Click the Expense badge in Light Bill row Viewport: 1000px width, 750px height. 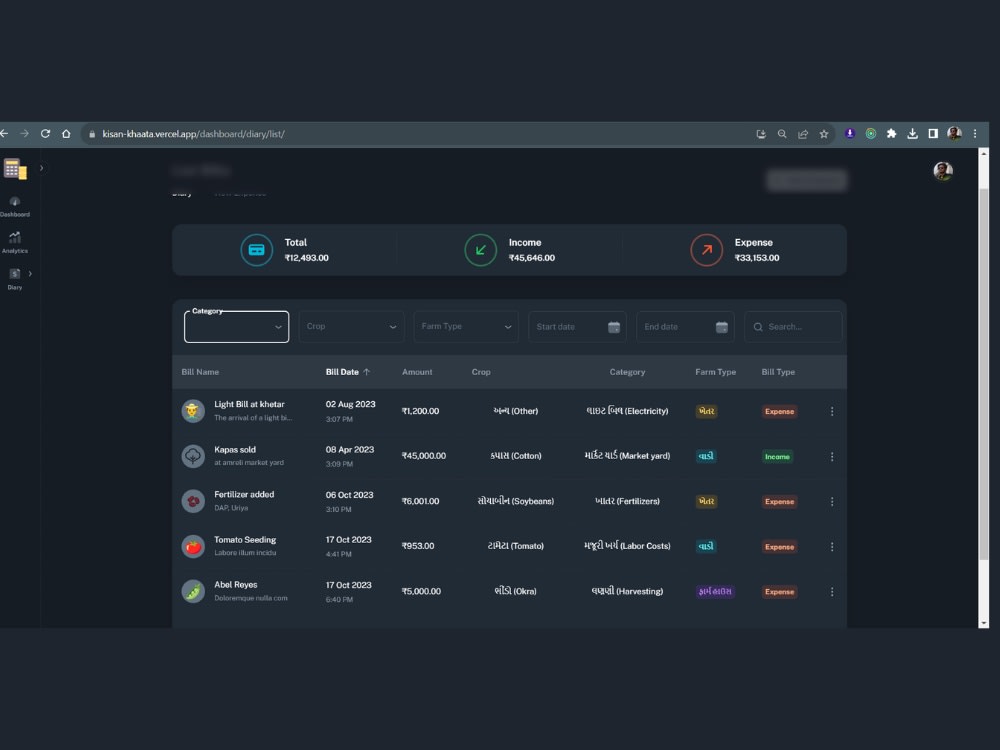(779, 411)
